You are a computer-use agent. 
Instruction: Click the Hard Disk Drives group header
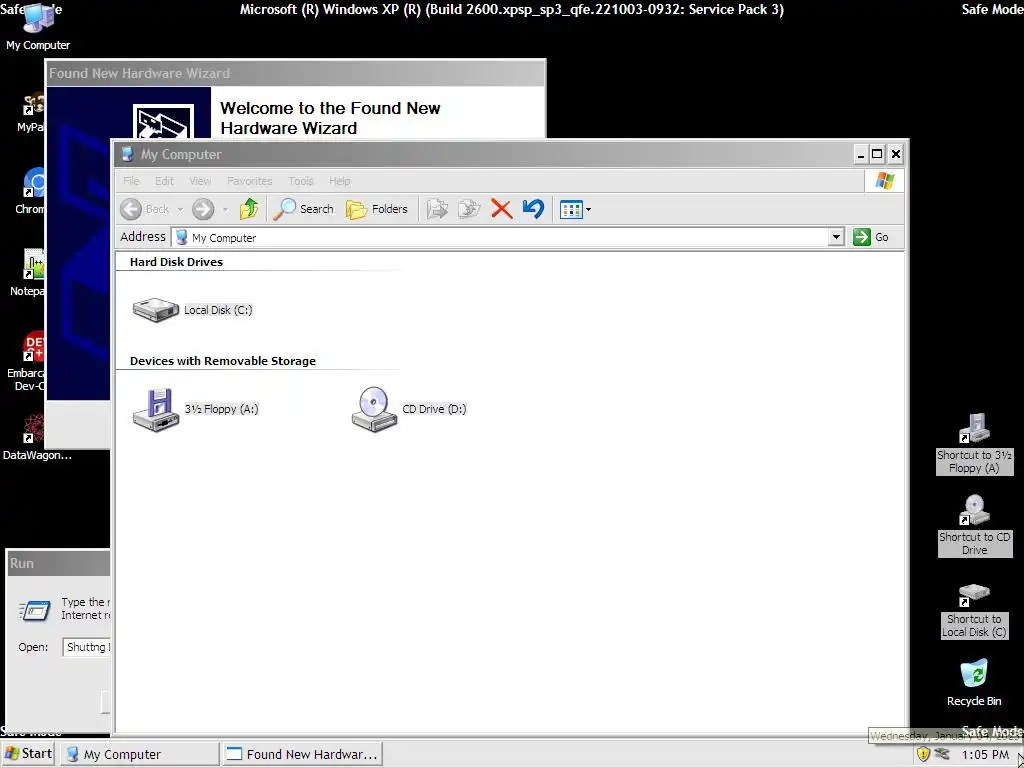[176, 262]
